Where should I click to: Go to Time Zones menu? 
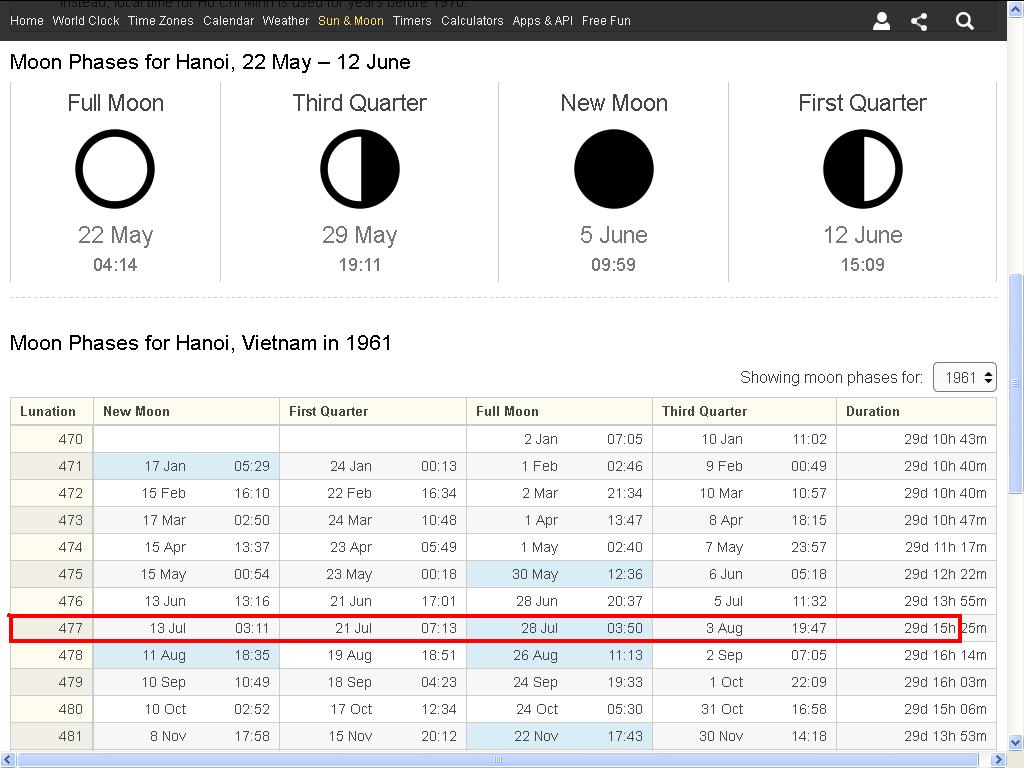160,21
